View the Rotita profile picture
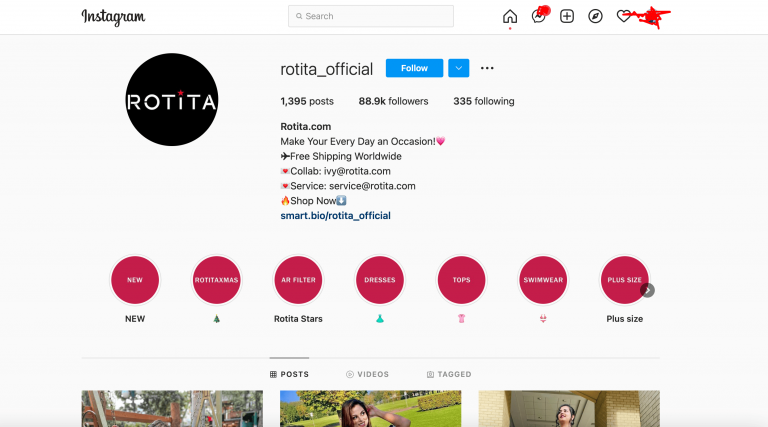 click(172, 99)
